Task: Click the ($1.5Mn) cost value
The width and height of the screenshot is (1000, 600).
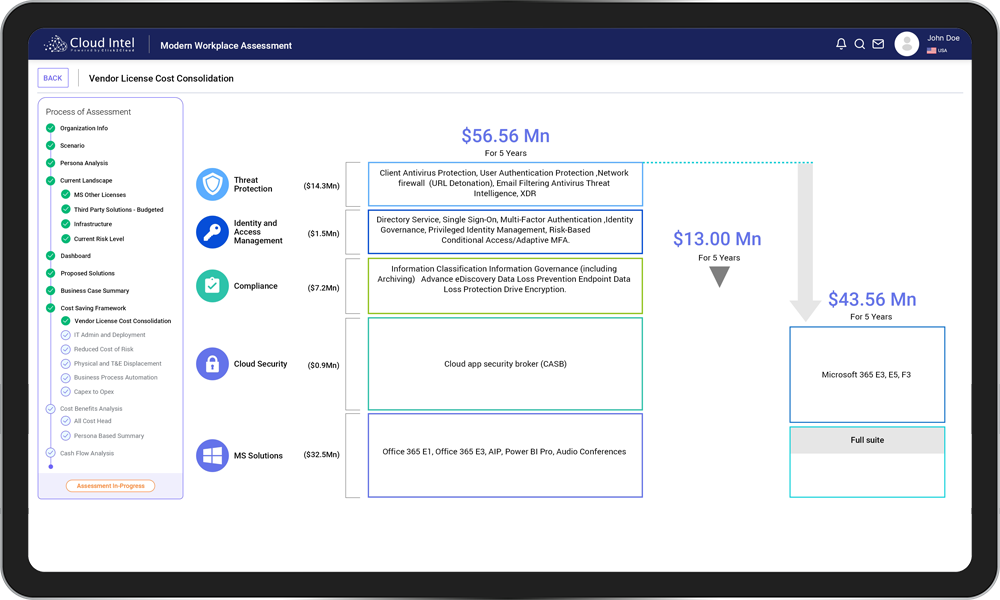Action: [x=323, y=234]
